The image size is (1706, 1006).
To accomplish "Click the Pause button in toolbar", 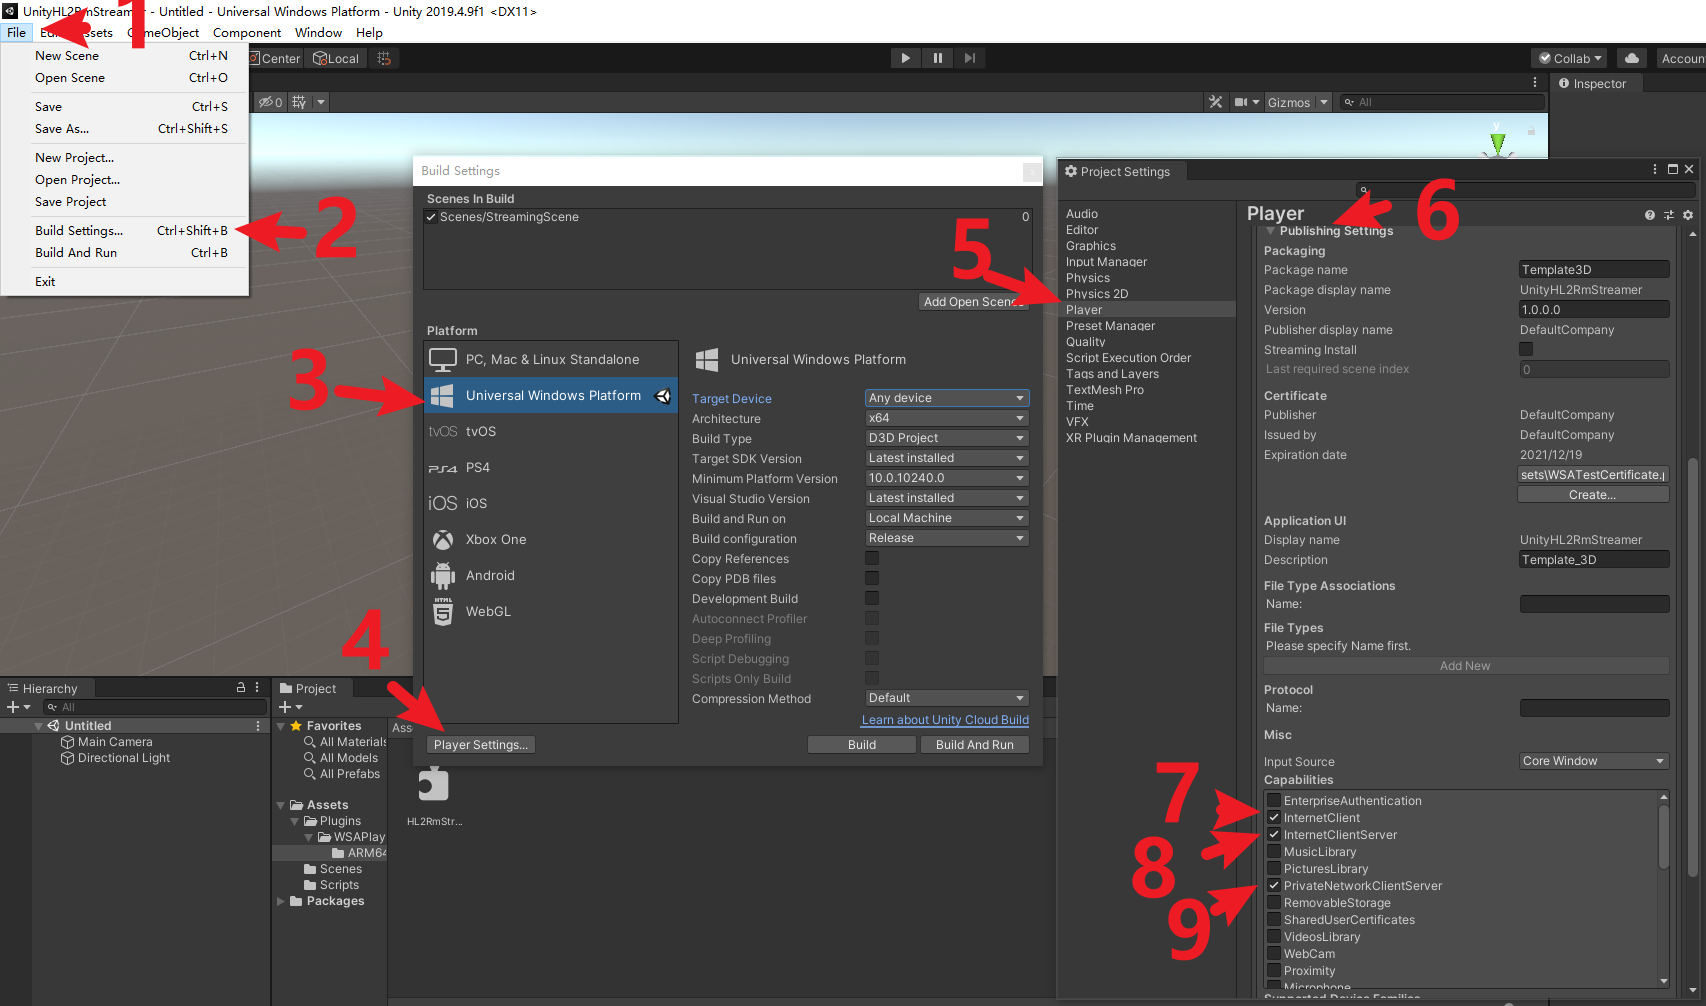I will coord(938,58).
